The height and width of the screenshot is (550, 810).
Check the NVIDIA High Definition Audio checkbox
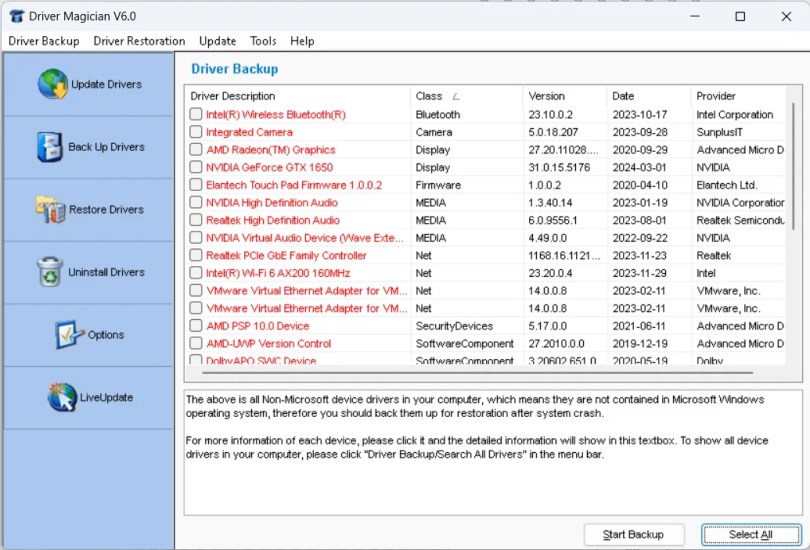pyautogui.click(x=196, y=202)
